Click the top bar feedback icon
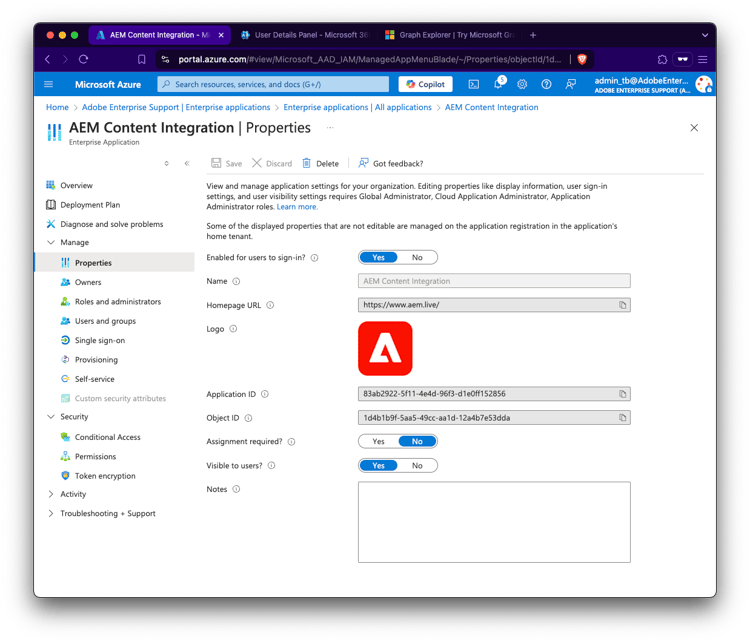This screenshot has height=642, width=750. (x=571, y=84)
